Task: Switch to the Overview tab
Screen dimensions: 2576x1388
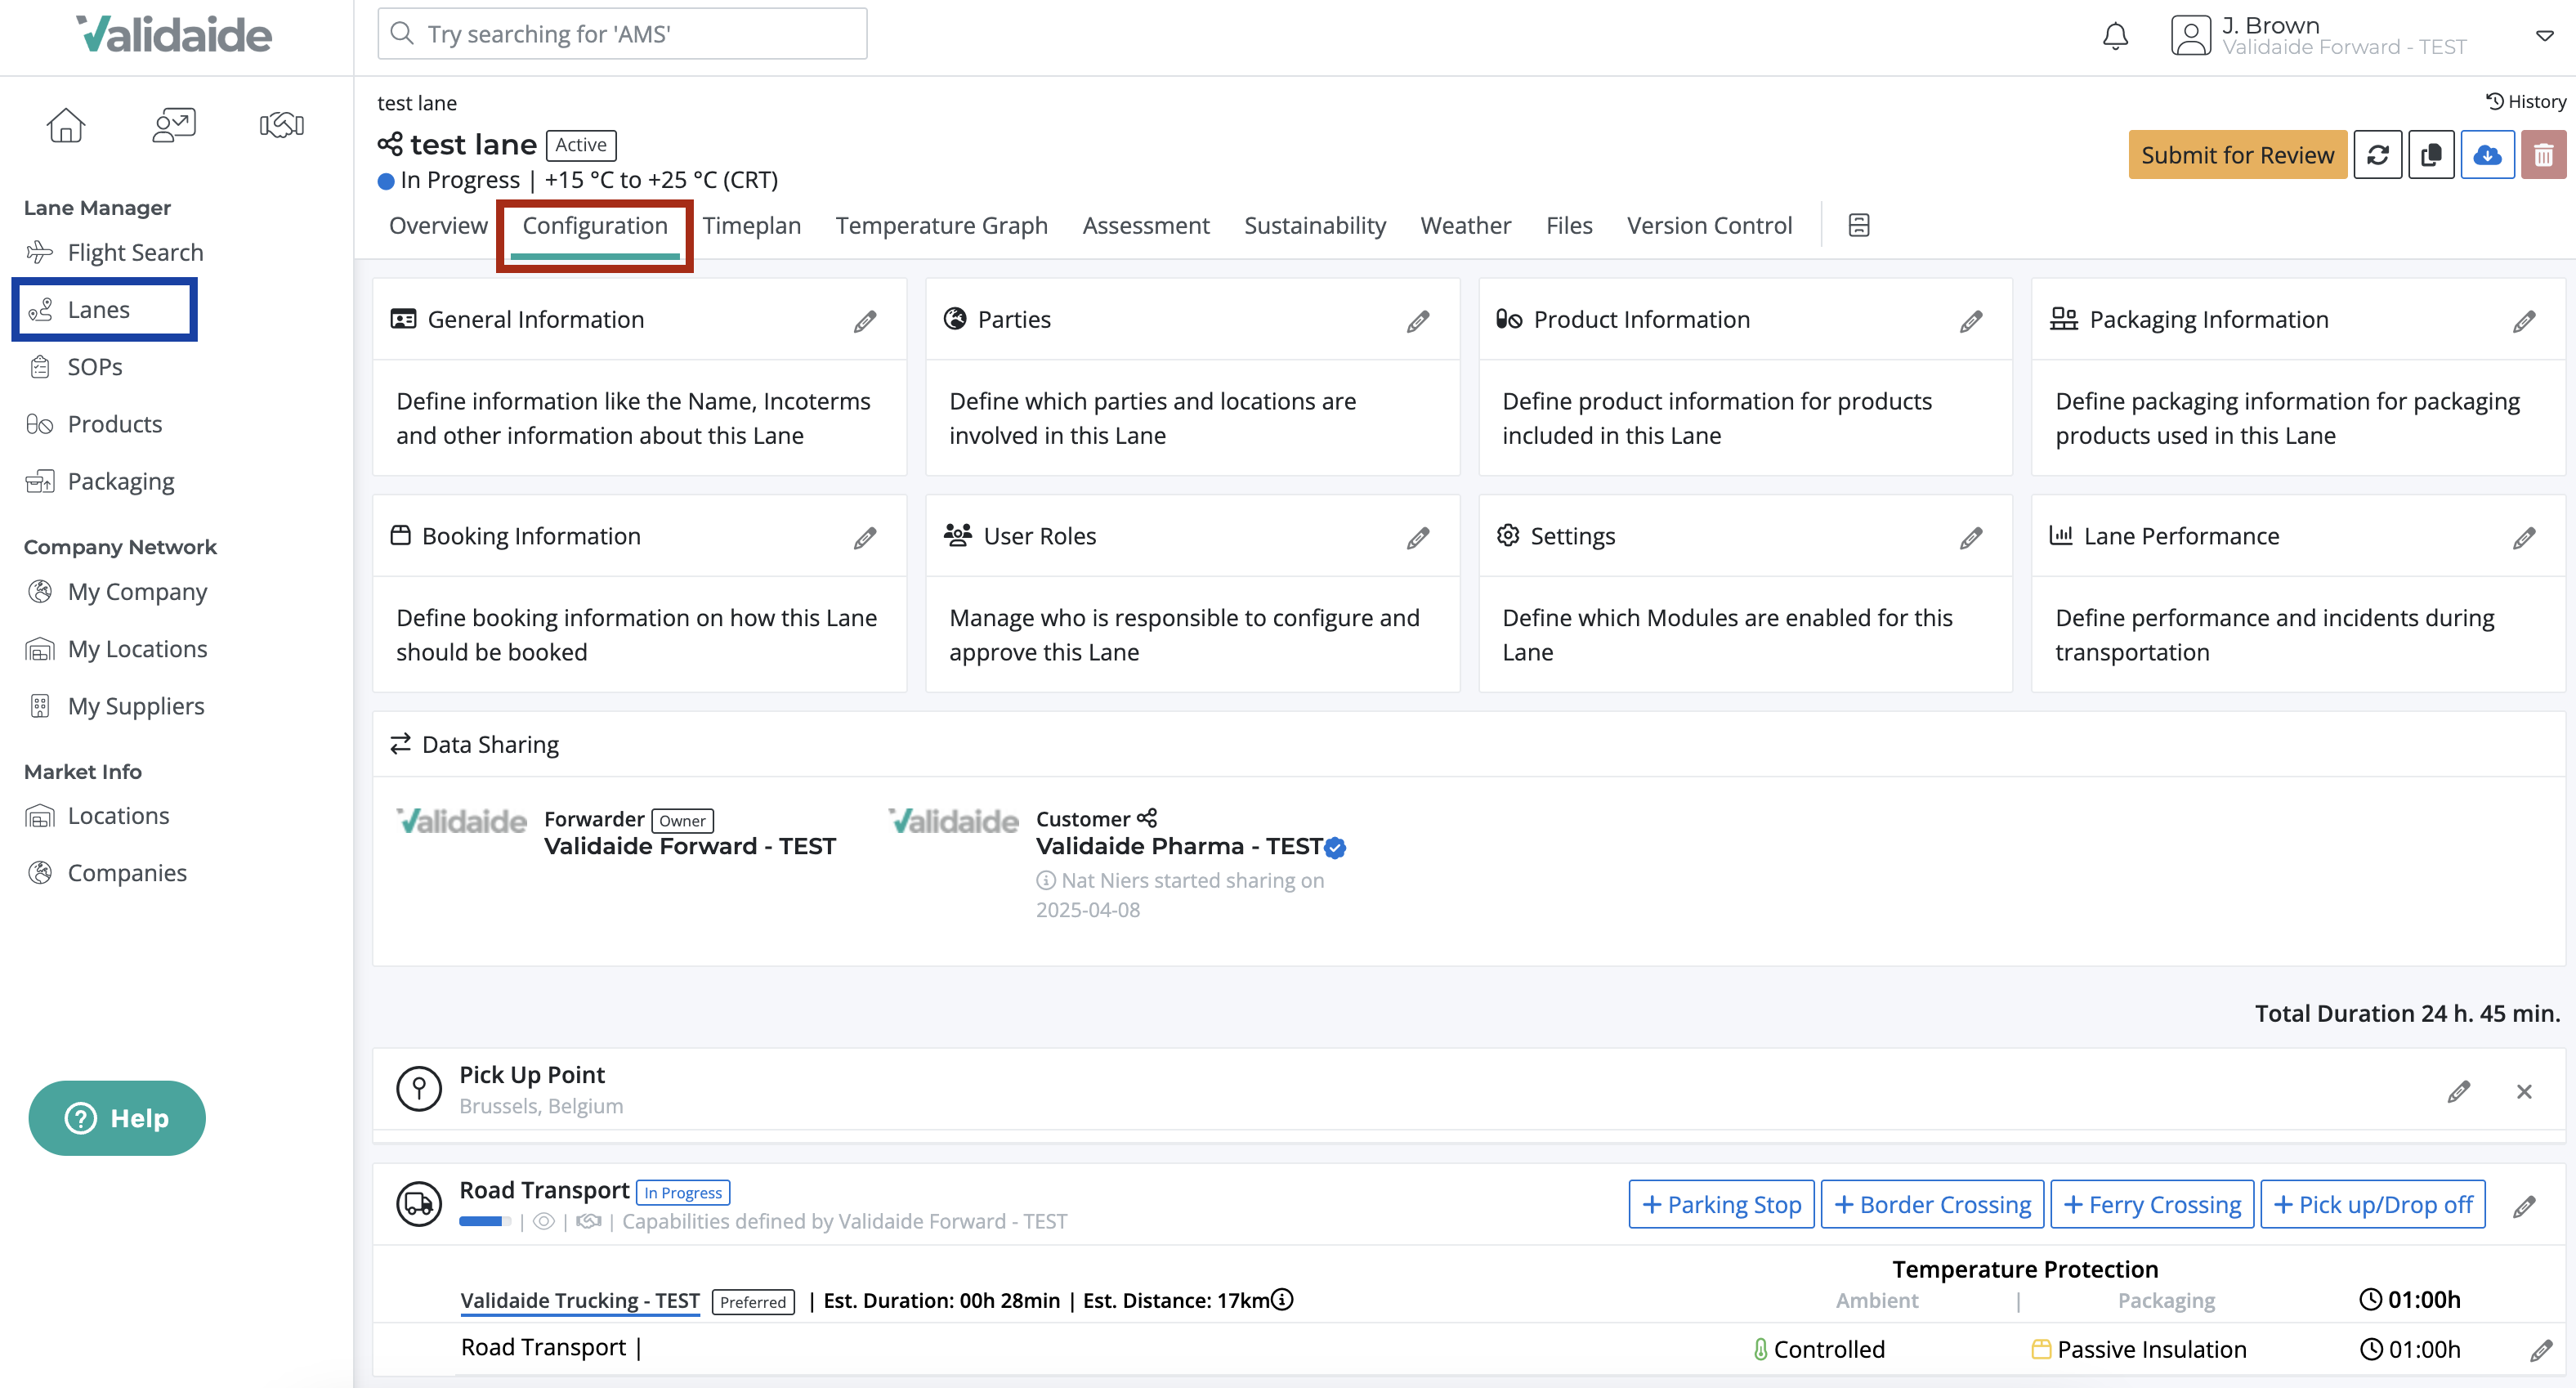Action: coord(438,225)
